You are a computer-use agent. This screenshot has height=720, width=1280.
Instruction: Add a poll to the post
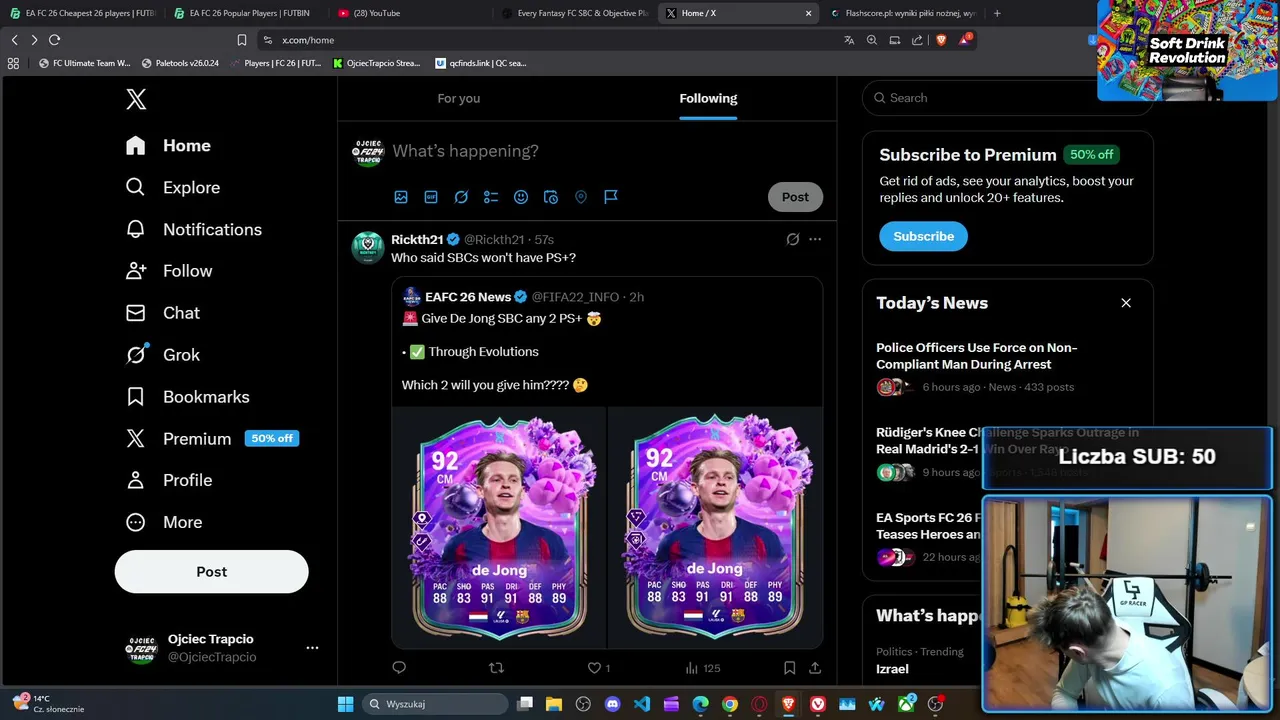[491, 197]
